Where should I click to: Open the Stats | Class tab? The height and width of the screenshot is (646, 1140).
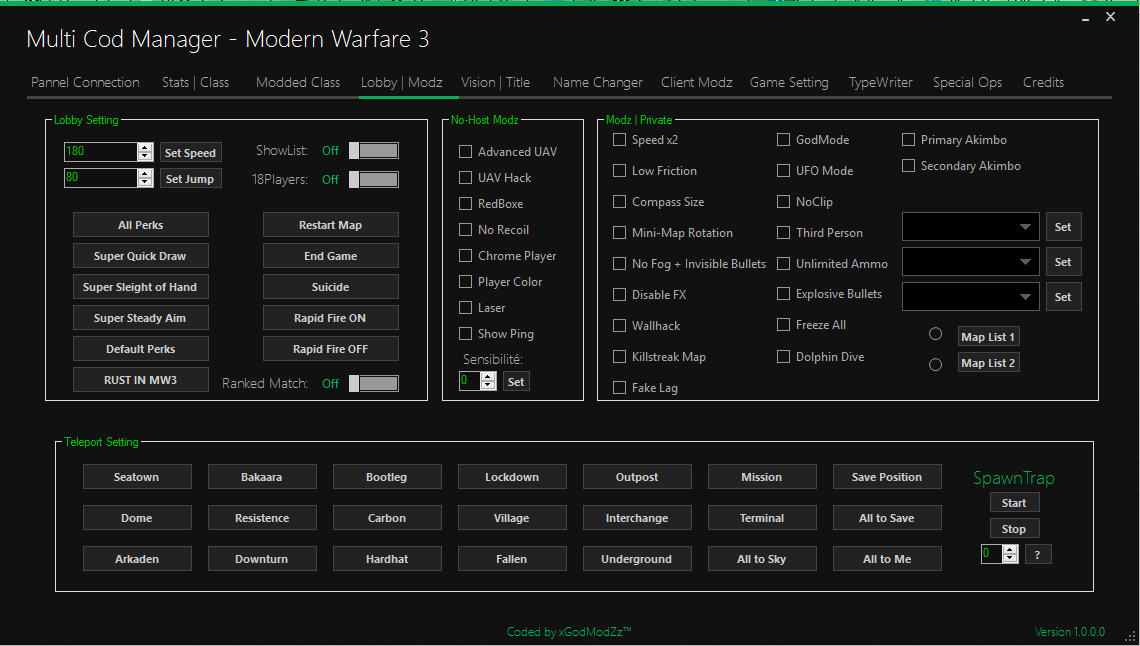click(x=196, y=82)
